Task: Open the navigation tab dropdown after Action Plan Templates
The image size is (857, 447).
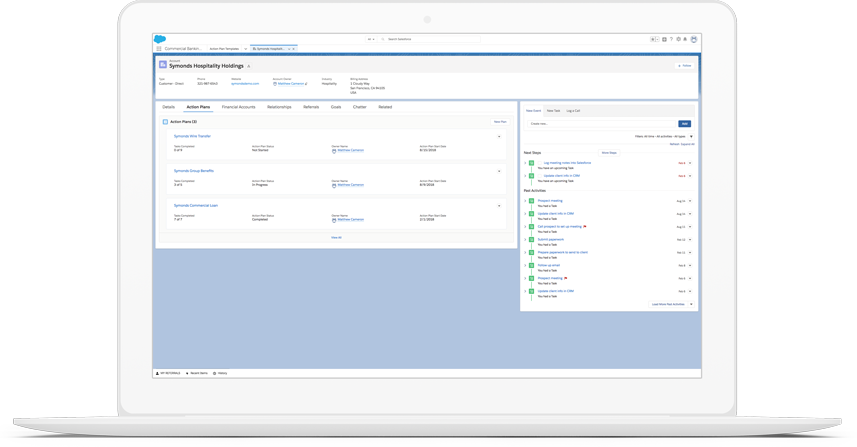Action: [x=245, y=49]
